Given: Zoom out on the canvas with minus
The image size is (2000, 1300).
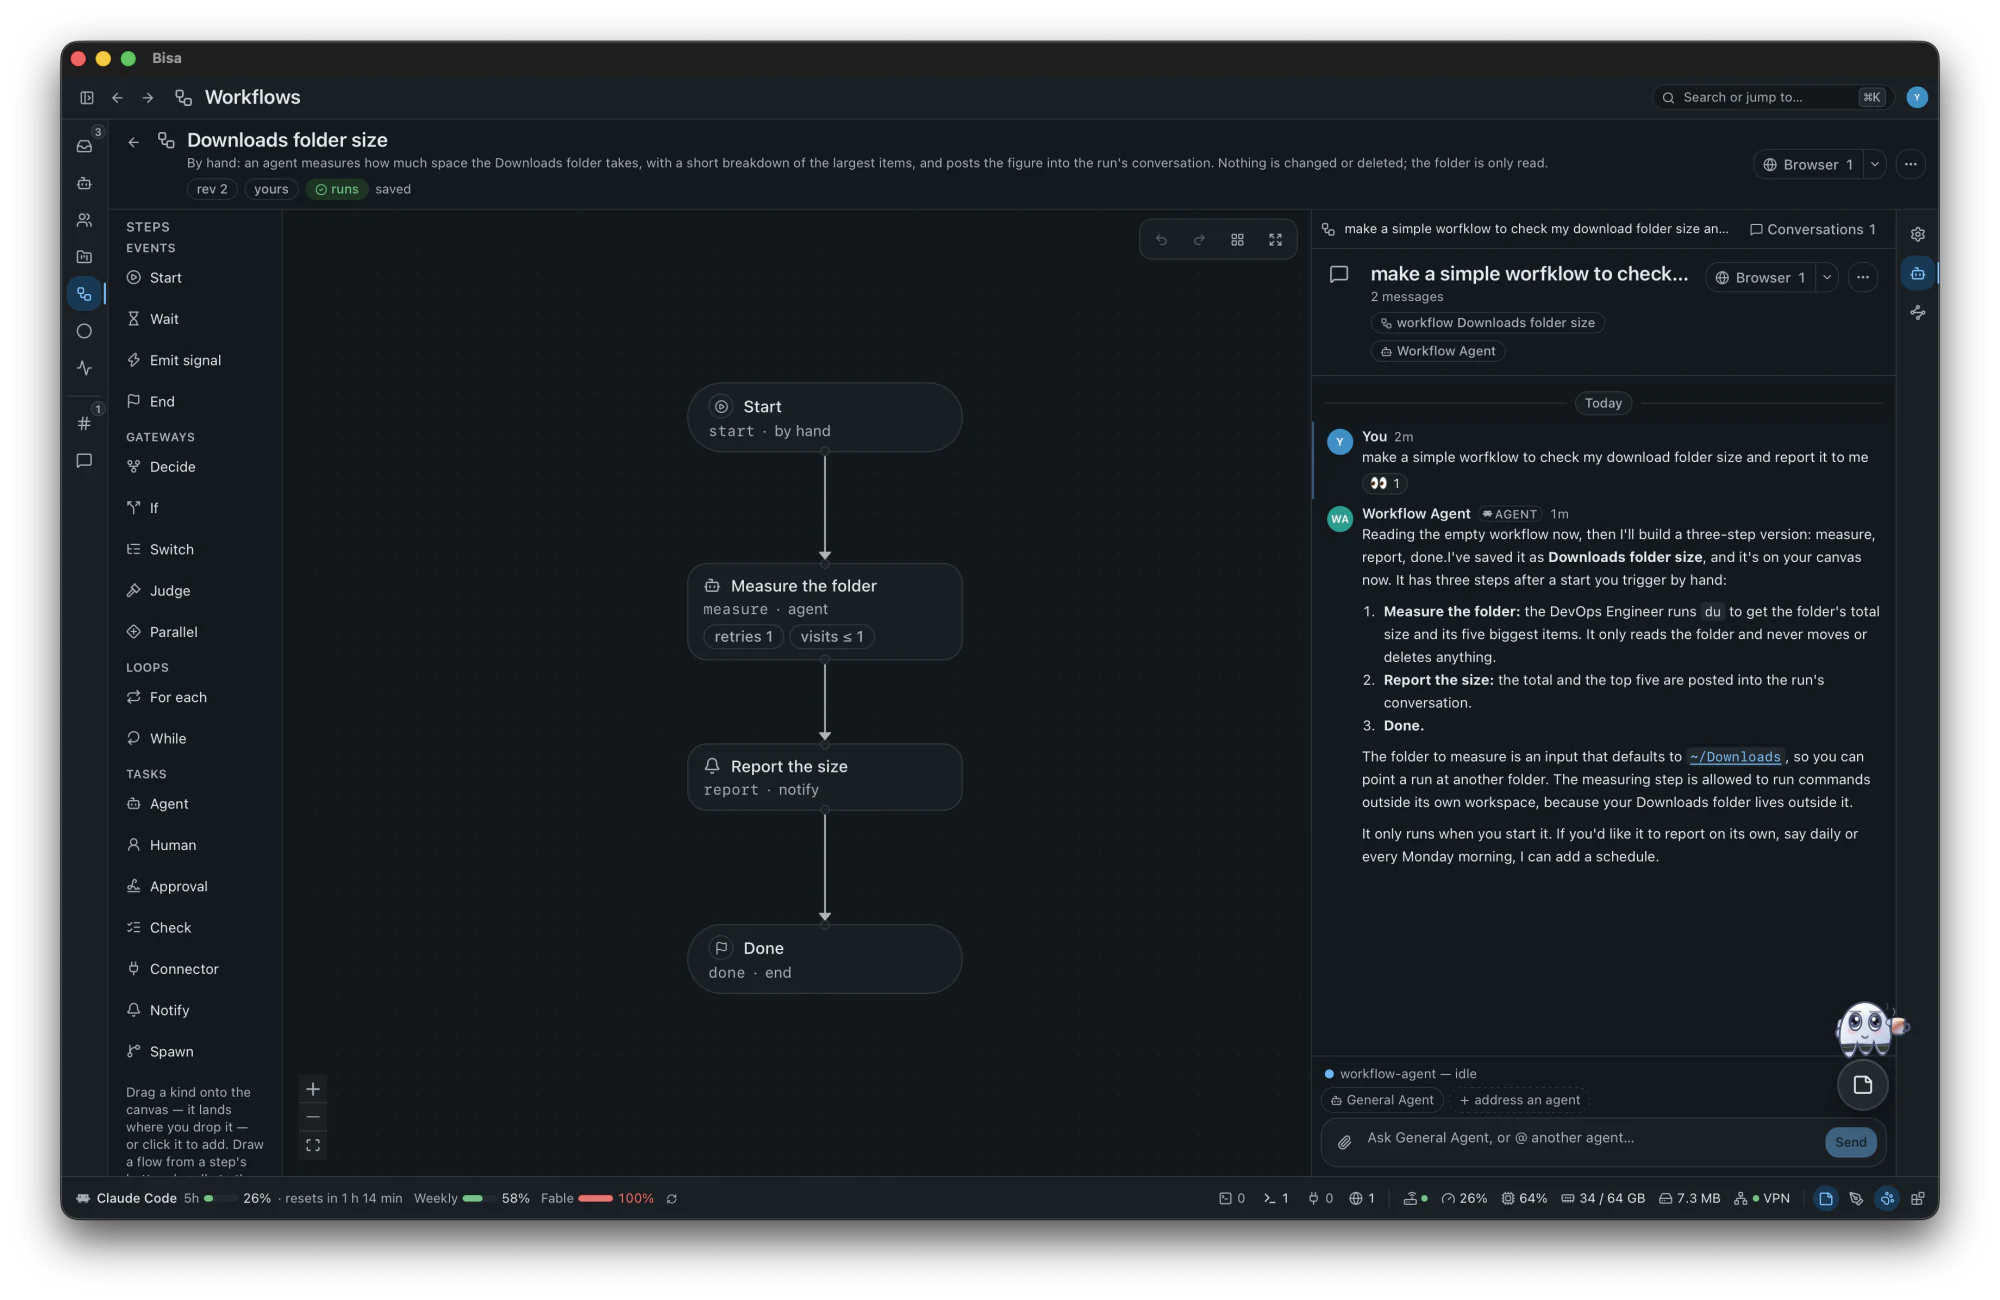Looking at the screenshot, I should point(313,1117).
